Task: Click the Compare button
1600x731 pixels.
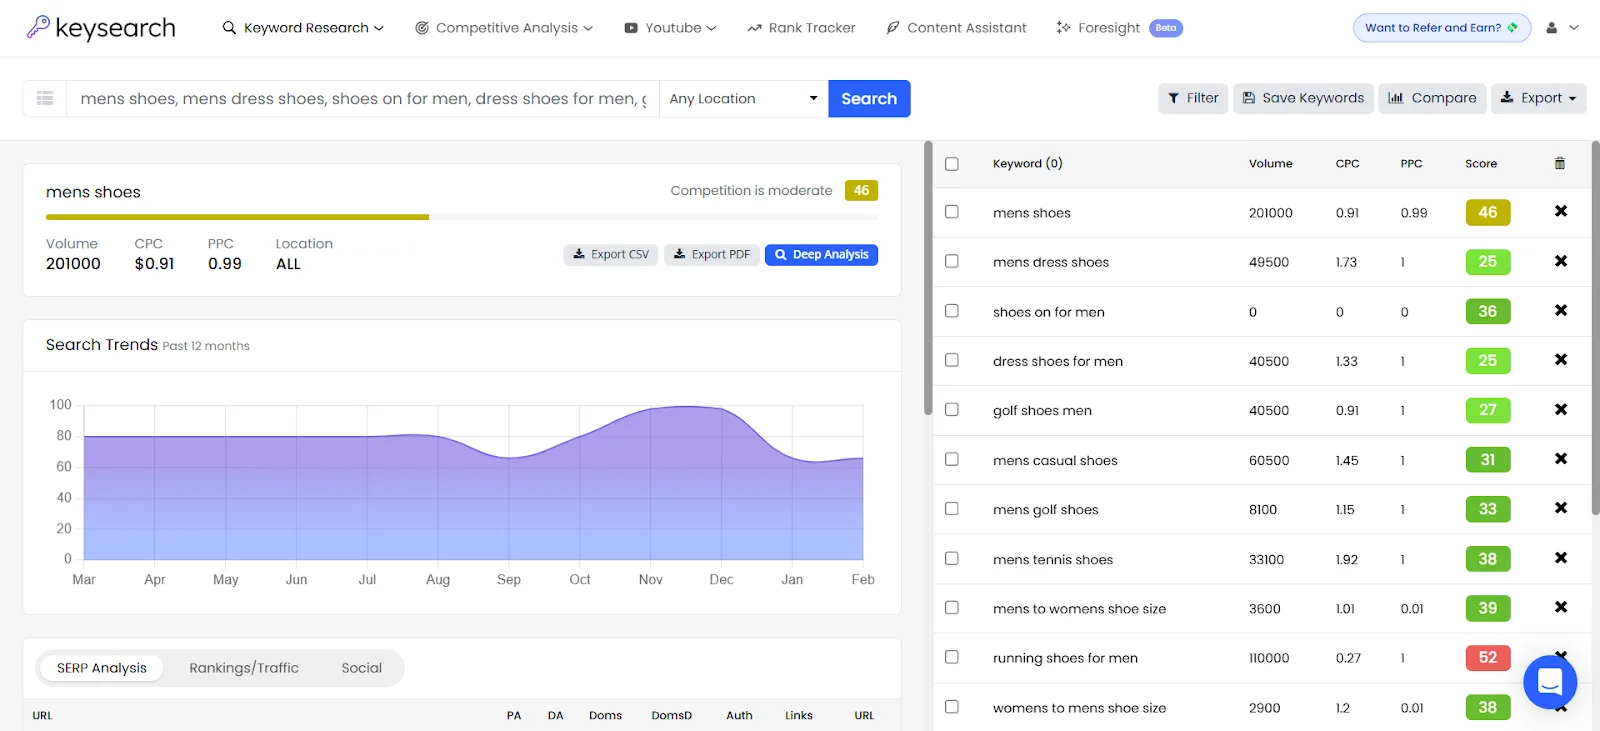Action: [x=1432, y=98]
